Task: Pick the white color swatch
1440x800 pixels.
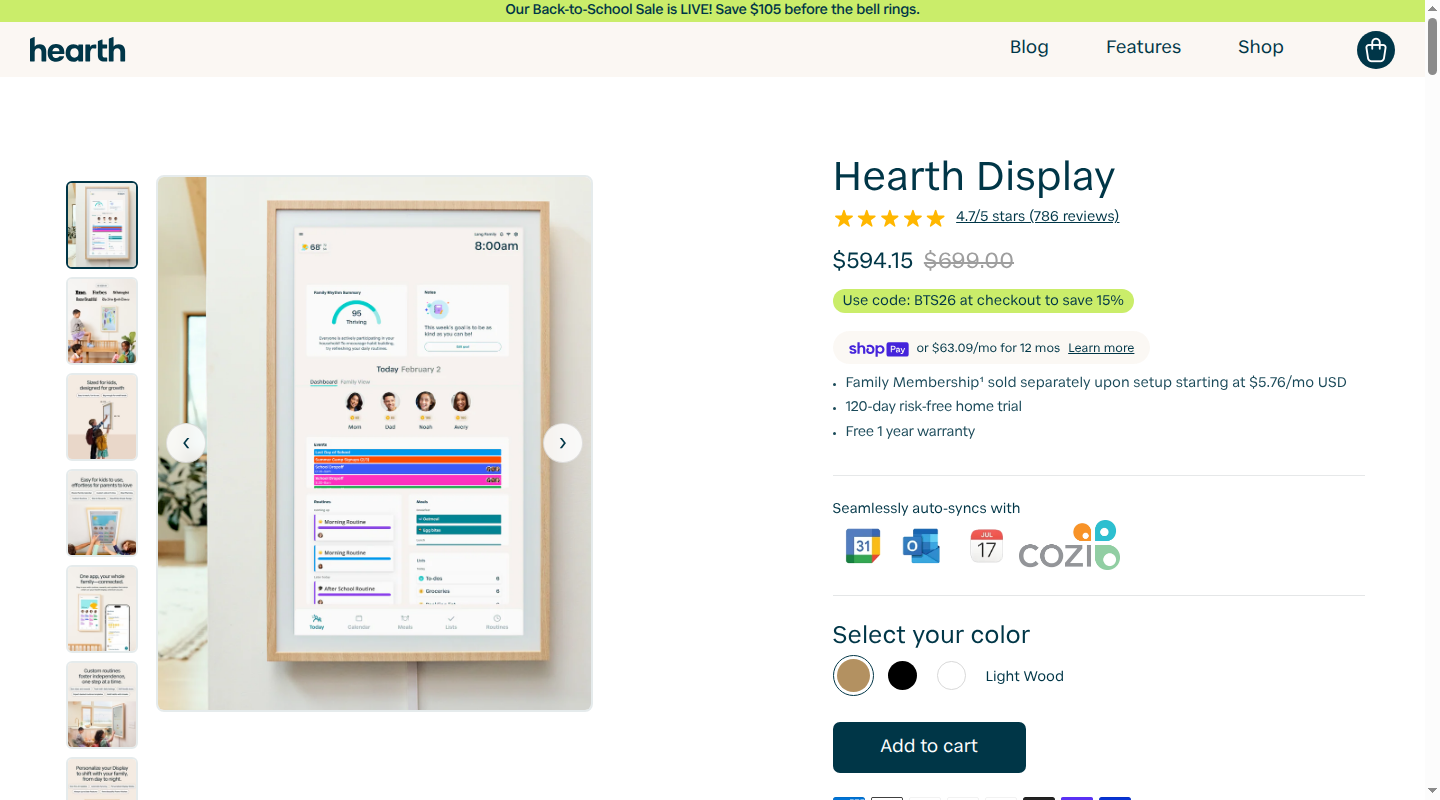Action: click(x=951, y=676)
